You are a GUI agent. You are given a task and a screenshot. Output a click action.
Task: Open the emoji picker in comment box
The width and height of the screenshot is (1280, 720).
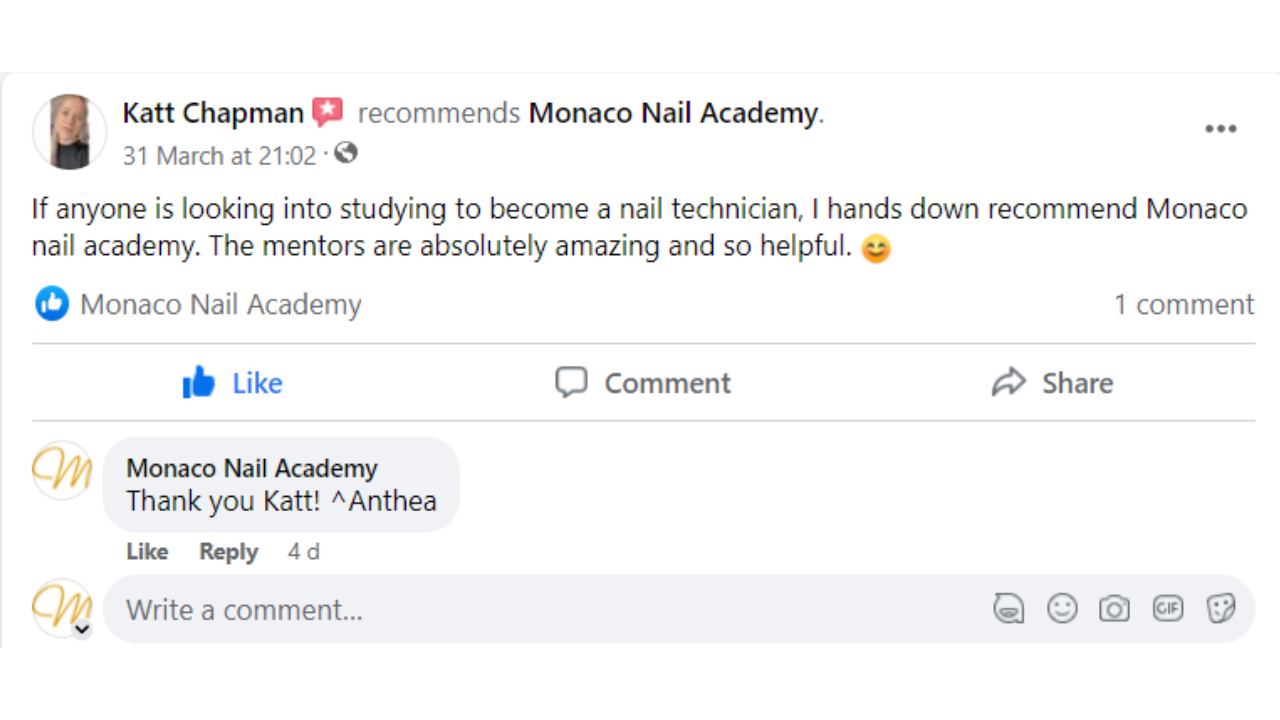[x=1062, y=608]
